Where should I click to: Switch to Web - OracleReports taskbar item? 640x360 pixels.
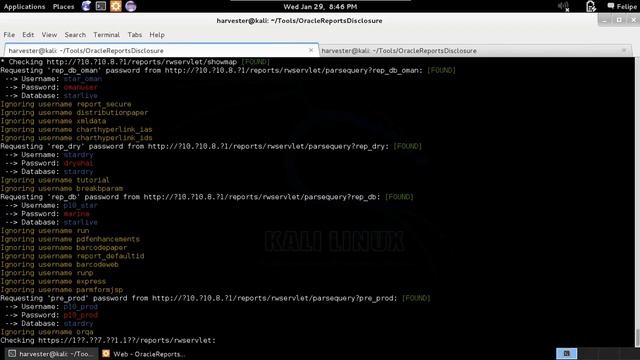tap(144, 354)
